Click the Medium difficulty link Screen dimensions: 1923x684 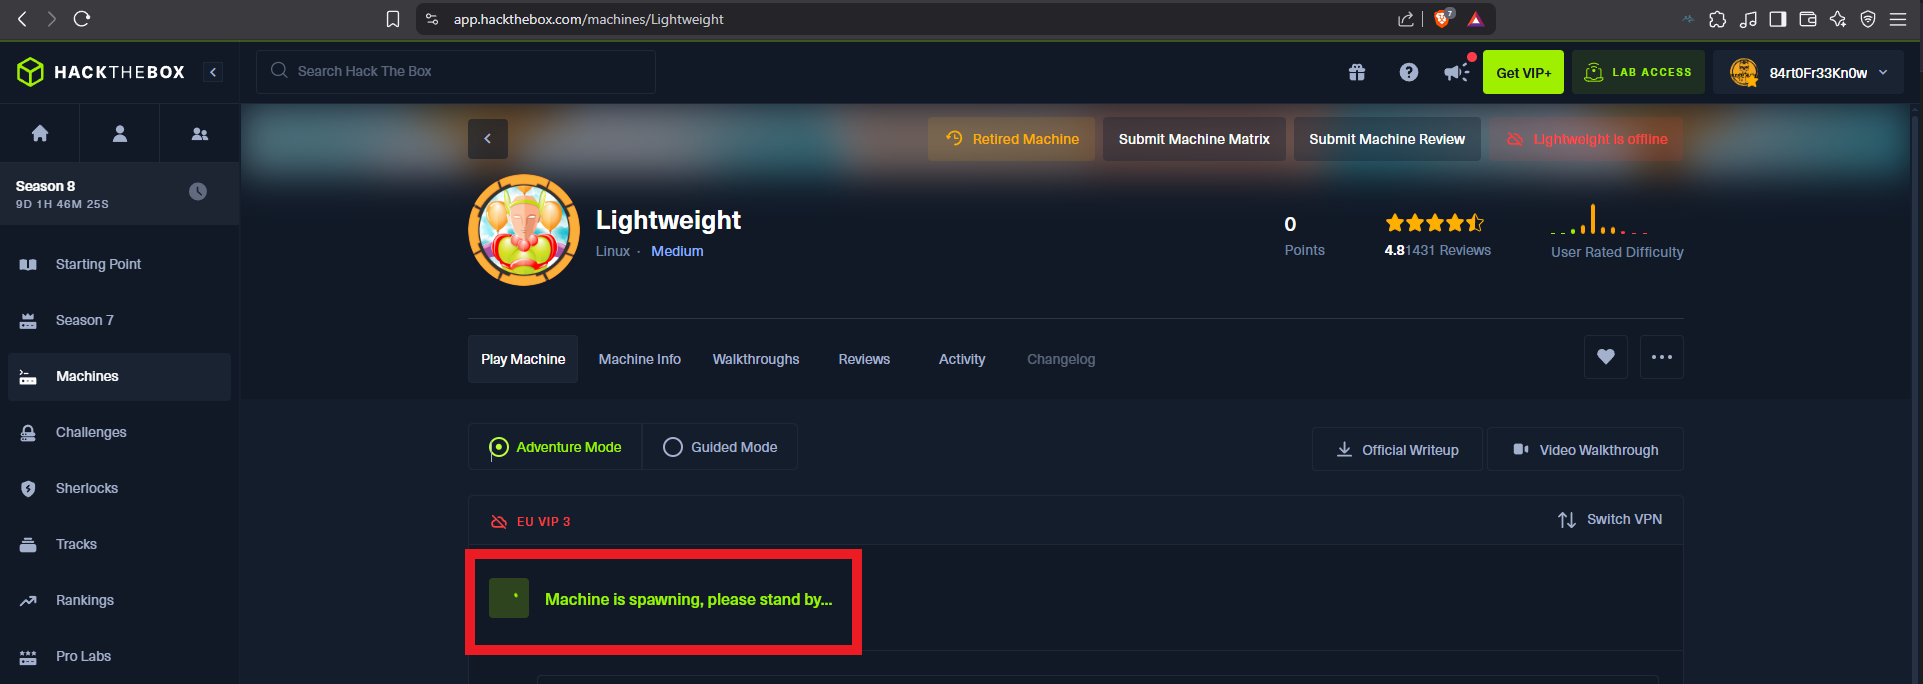(677, 251)
